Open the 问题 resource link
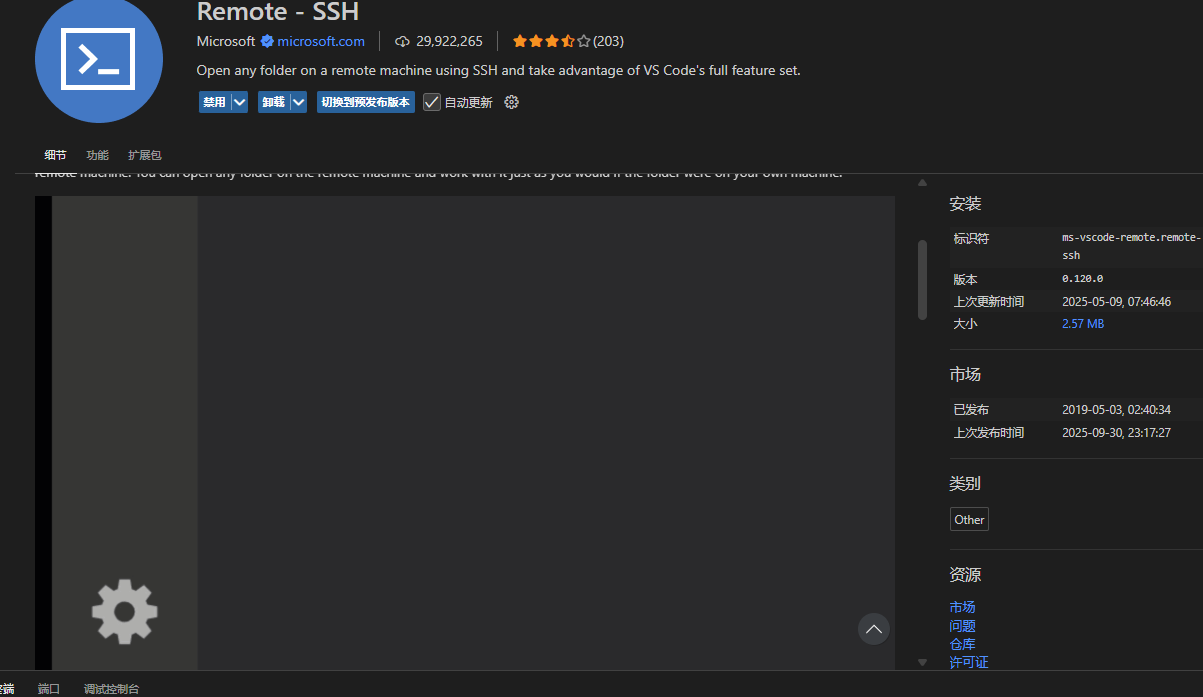Screen dimensions: 1203x697 (x=962, y=626)
